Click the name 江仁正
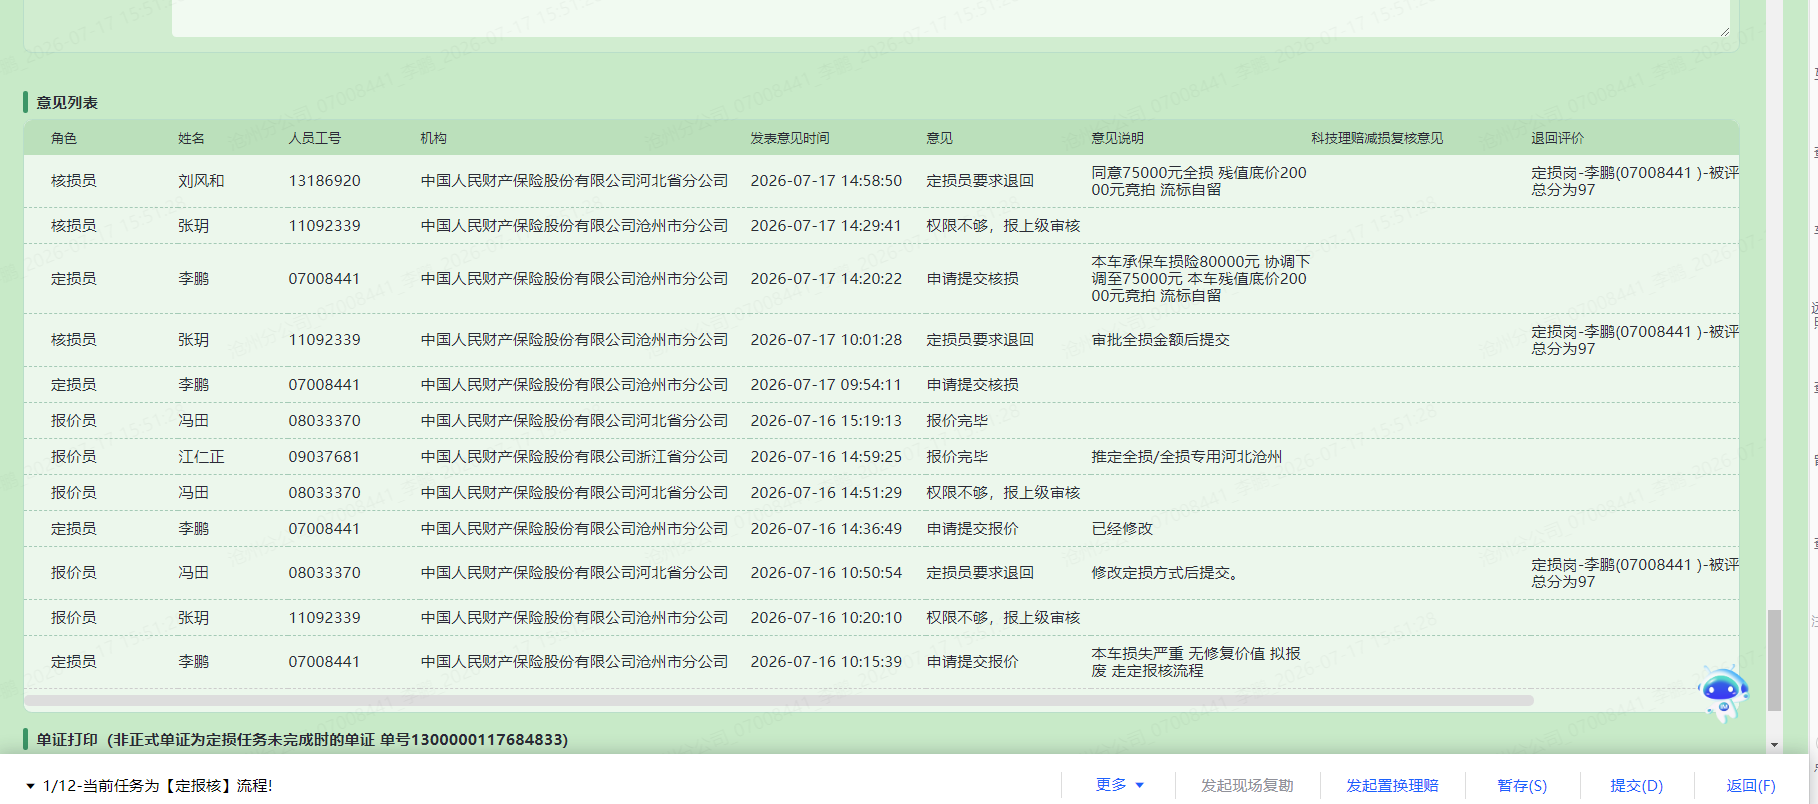Screen dimensions: 1818x804 click(201, 457)
